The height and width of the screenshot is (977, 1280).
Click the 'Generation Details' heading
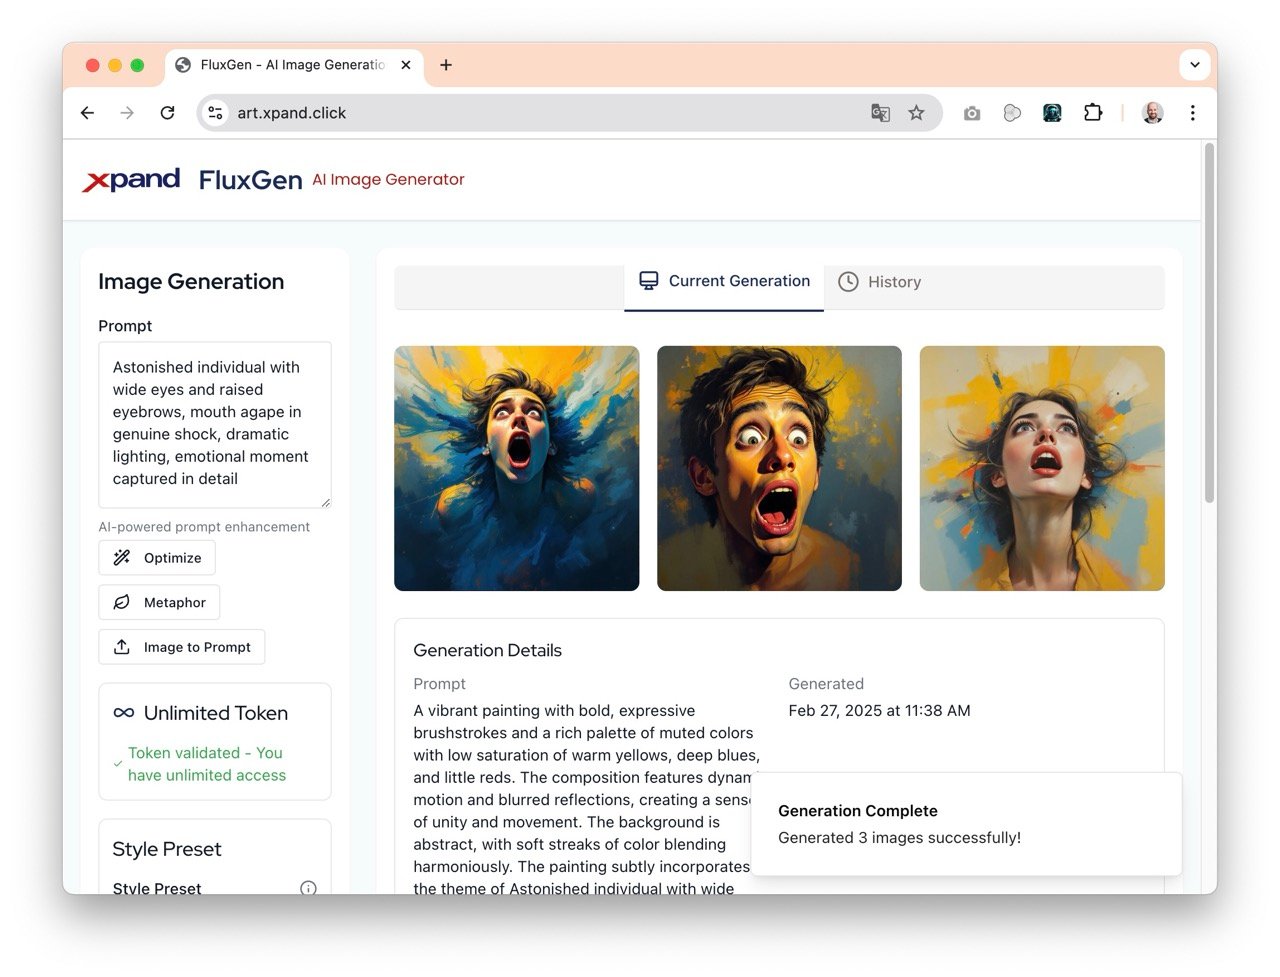(487, 650)
